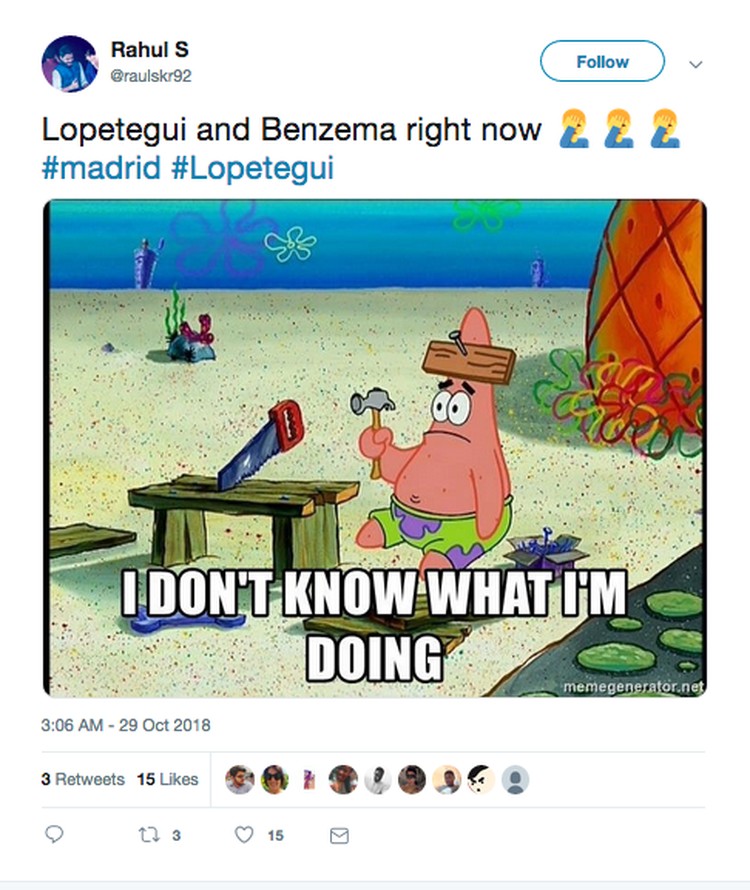Send tweet via the envelope message icon

coord(339,835)
